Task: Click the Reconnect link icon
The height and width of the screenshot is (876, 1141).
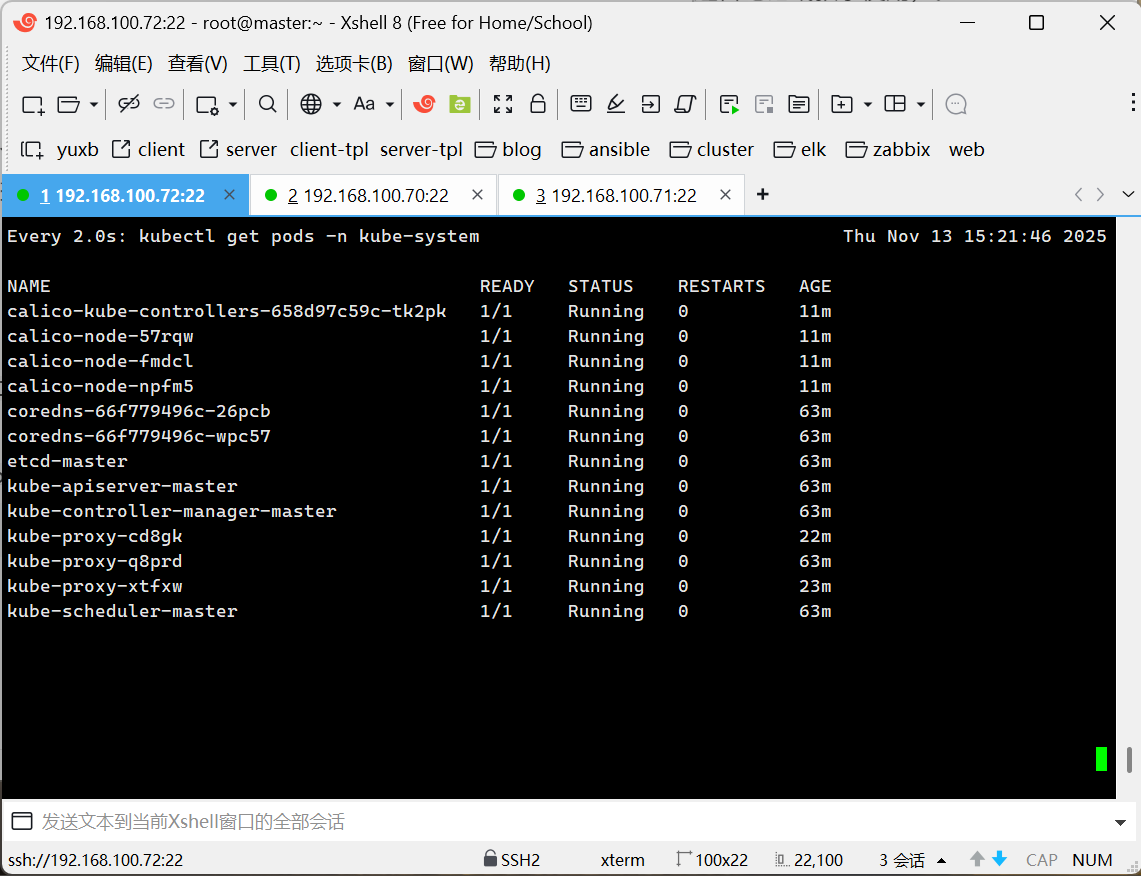Action: [164, 104]
